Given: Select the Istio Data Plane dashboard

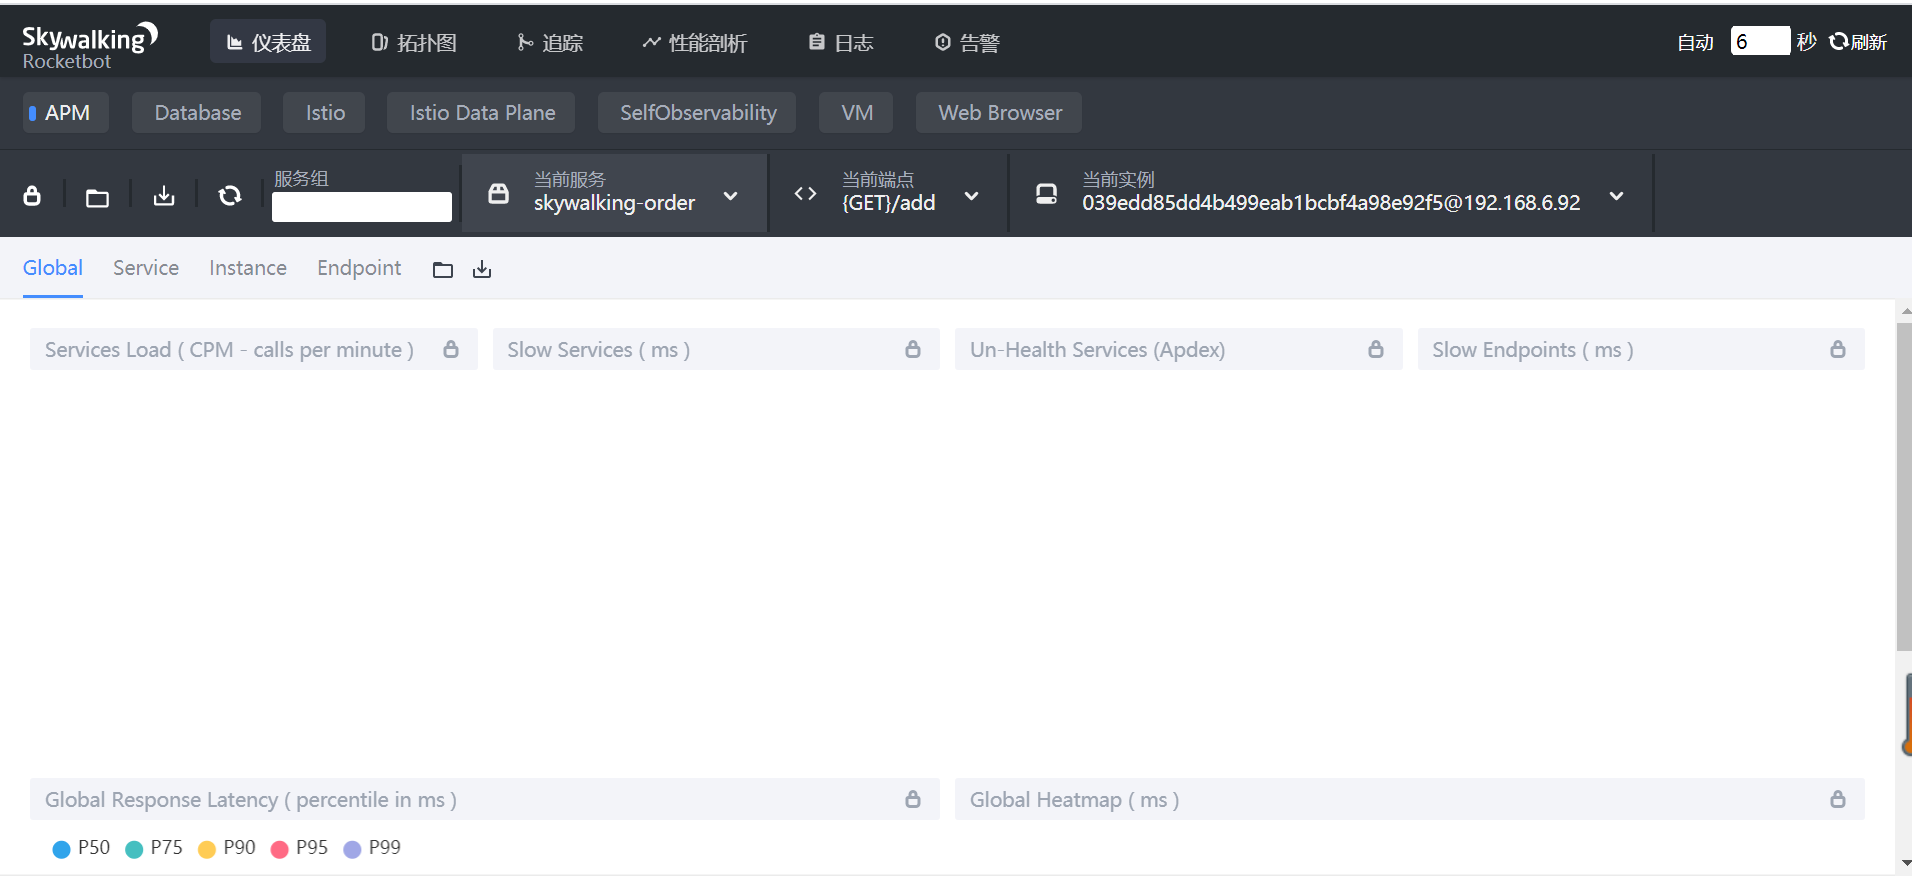Looking at the screenshot, I should coord(482,112).
